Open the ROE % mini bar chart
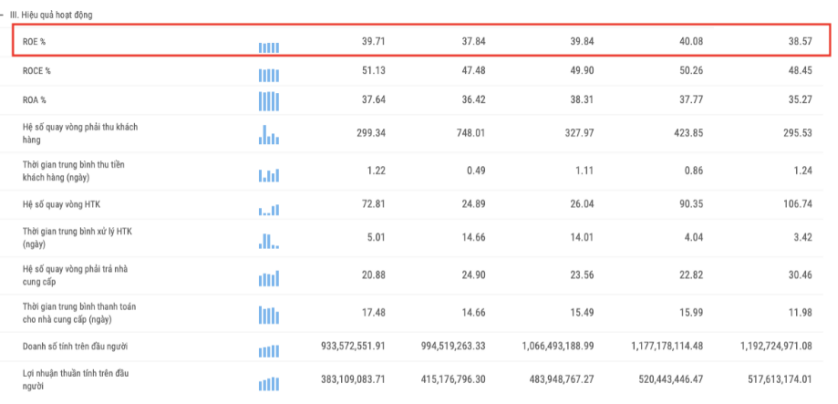This screenshot has height=404, width=838. click(x=268, y=46)
